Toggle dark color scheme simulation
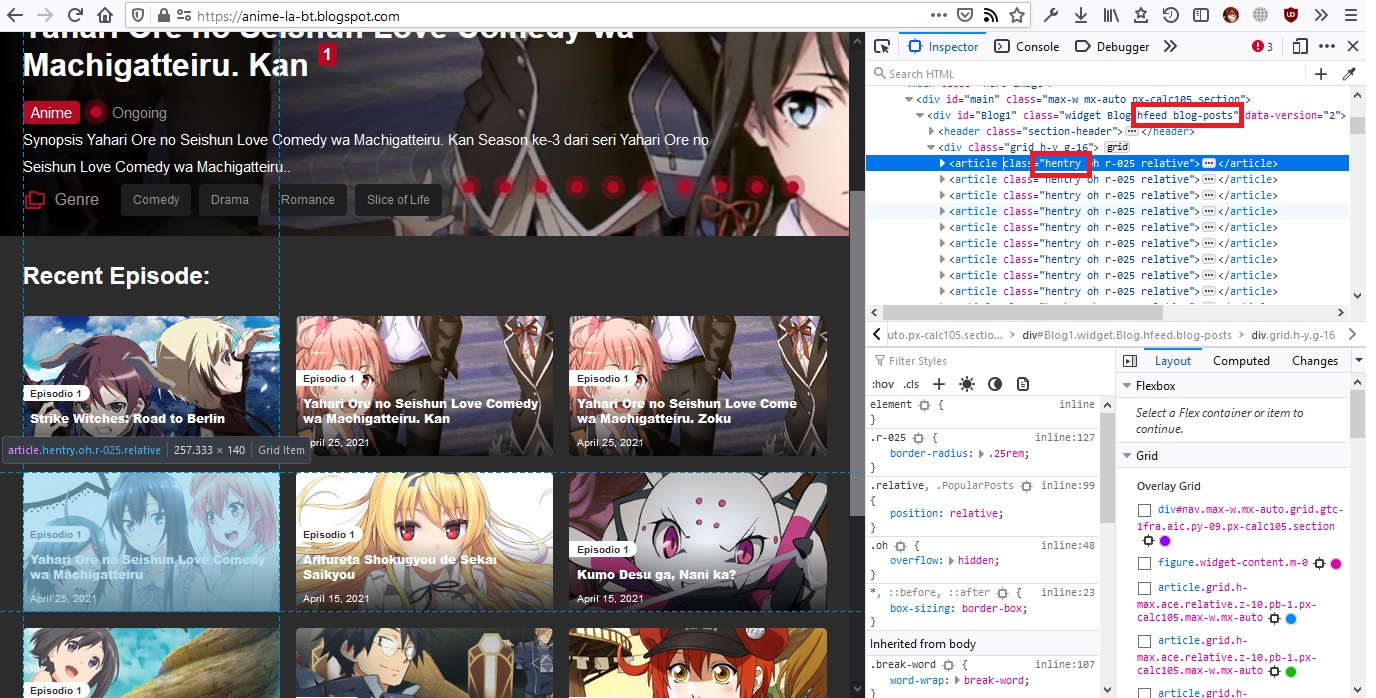 (x=995, y=384)
